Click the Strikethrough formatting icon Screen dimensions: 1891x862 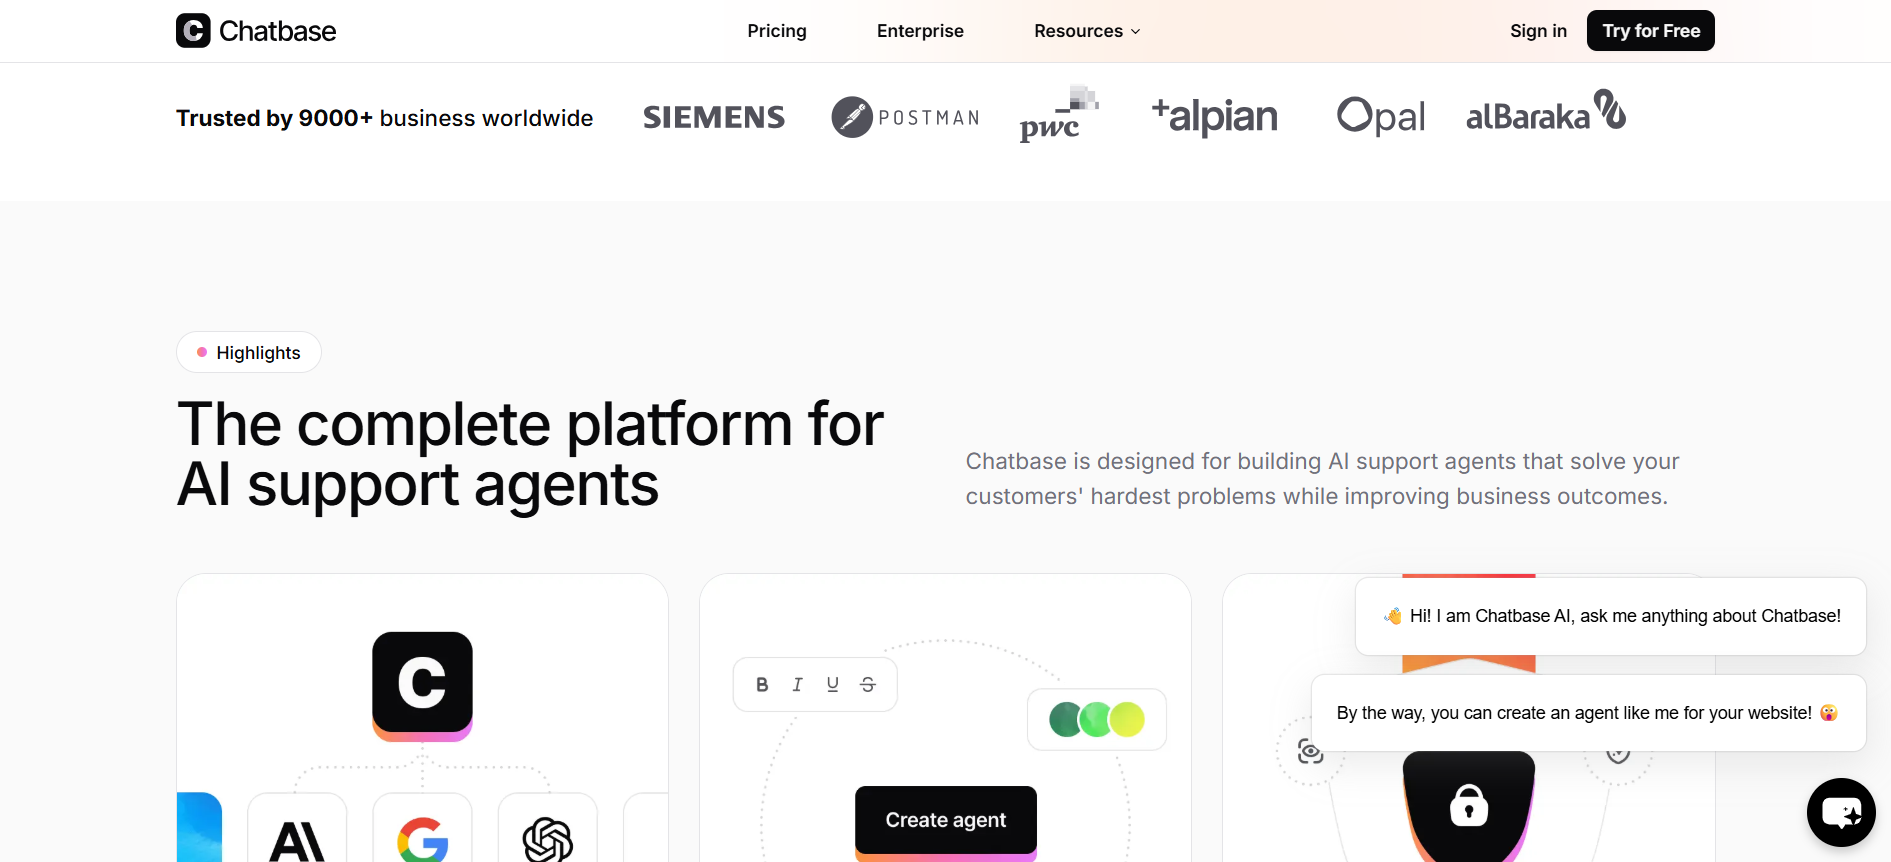click(868, 685)
